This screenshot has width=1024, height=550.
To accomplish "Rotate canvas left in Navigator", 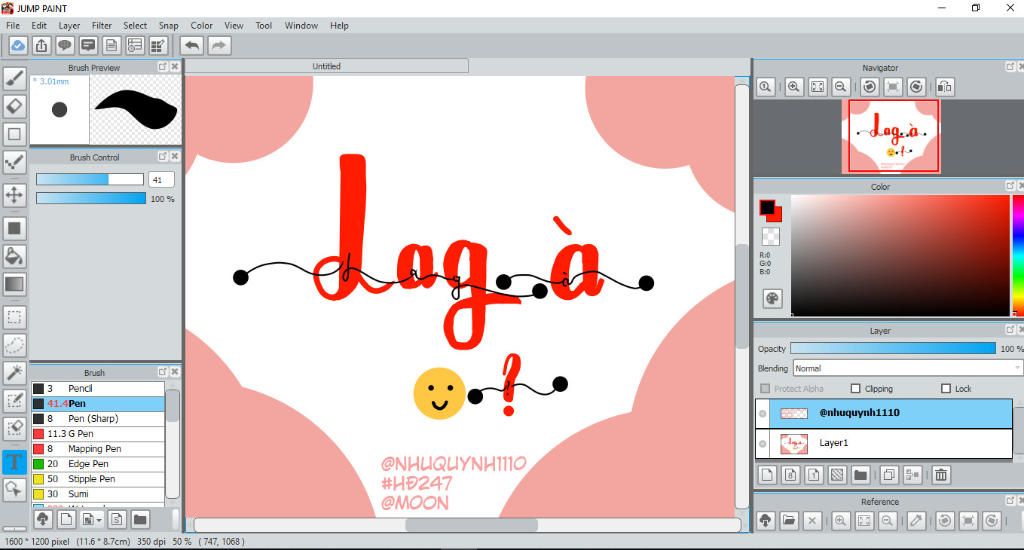I will [869, 86].
